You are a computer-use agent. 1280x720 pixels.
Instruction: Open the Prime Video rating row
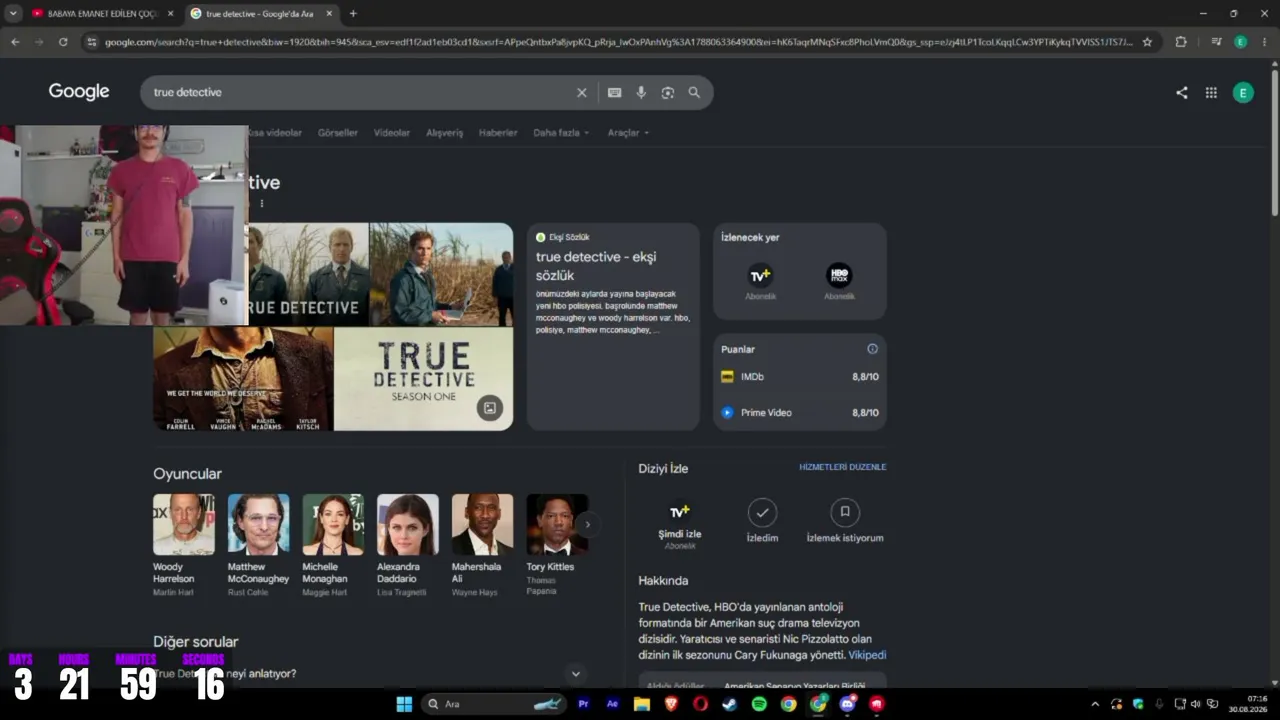tap(800, 413)
